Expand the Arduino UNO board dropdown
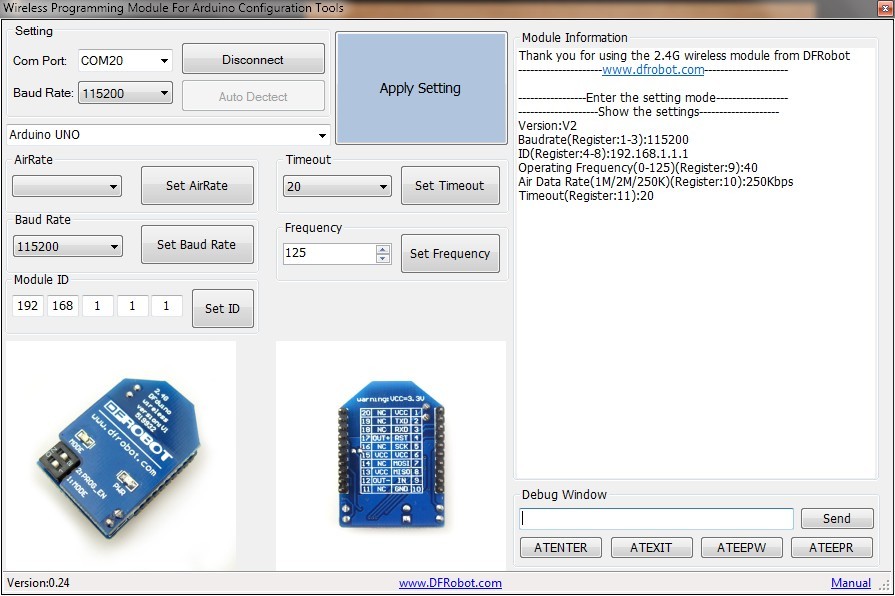This screenshot has height=596, width=895. (168, 135)
